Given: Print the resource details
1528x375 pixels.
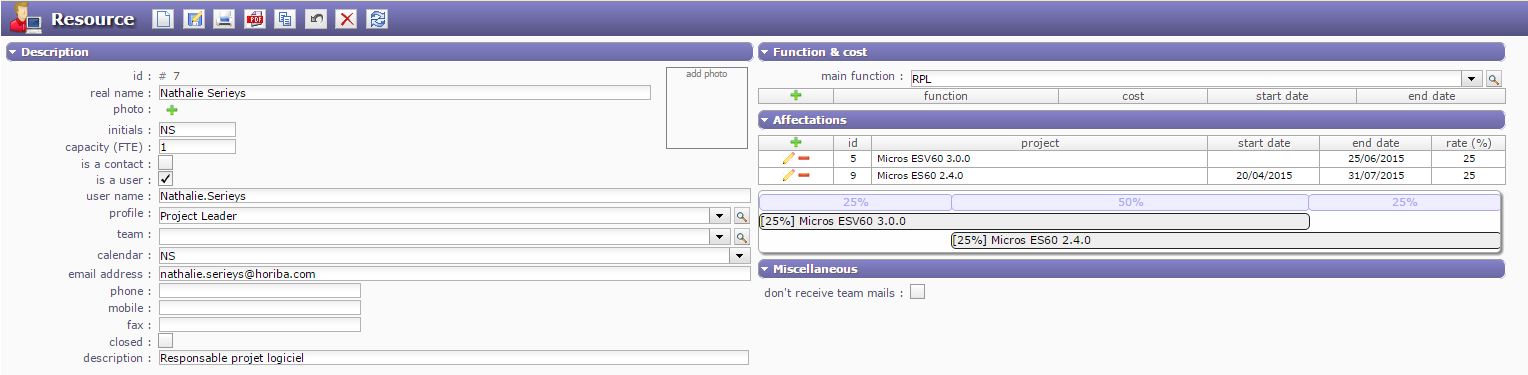Looking at the screenshot, I should (x=224, y=19).
